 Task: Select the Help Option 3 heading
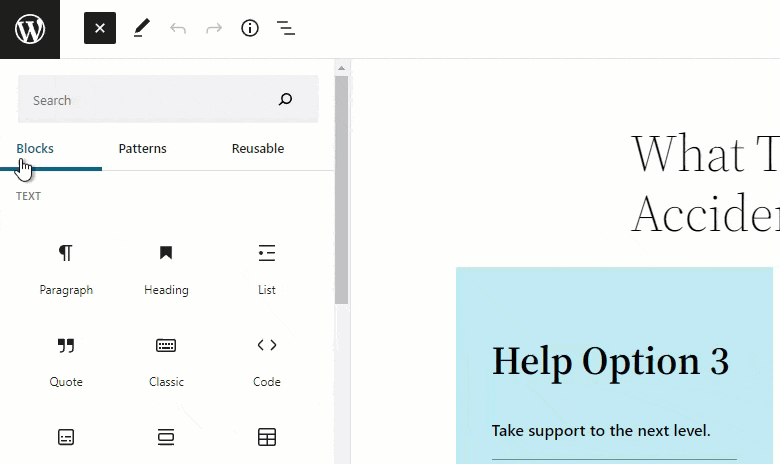pyautogui.click(x=610, y=363)
